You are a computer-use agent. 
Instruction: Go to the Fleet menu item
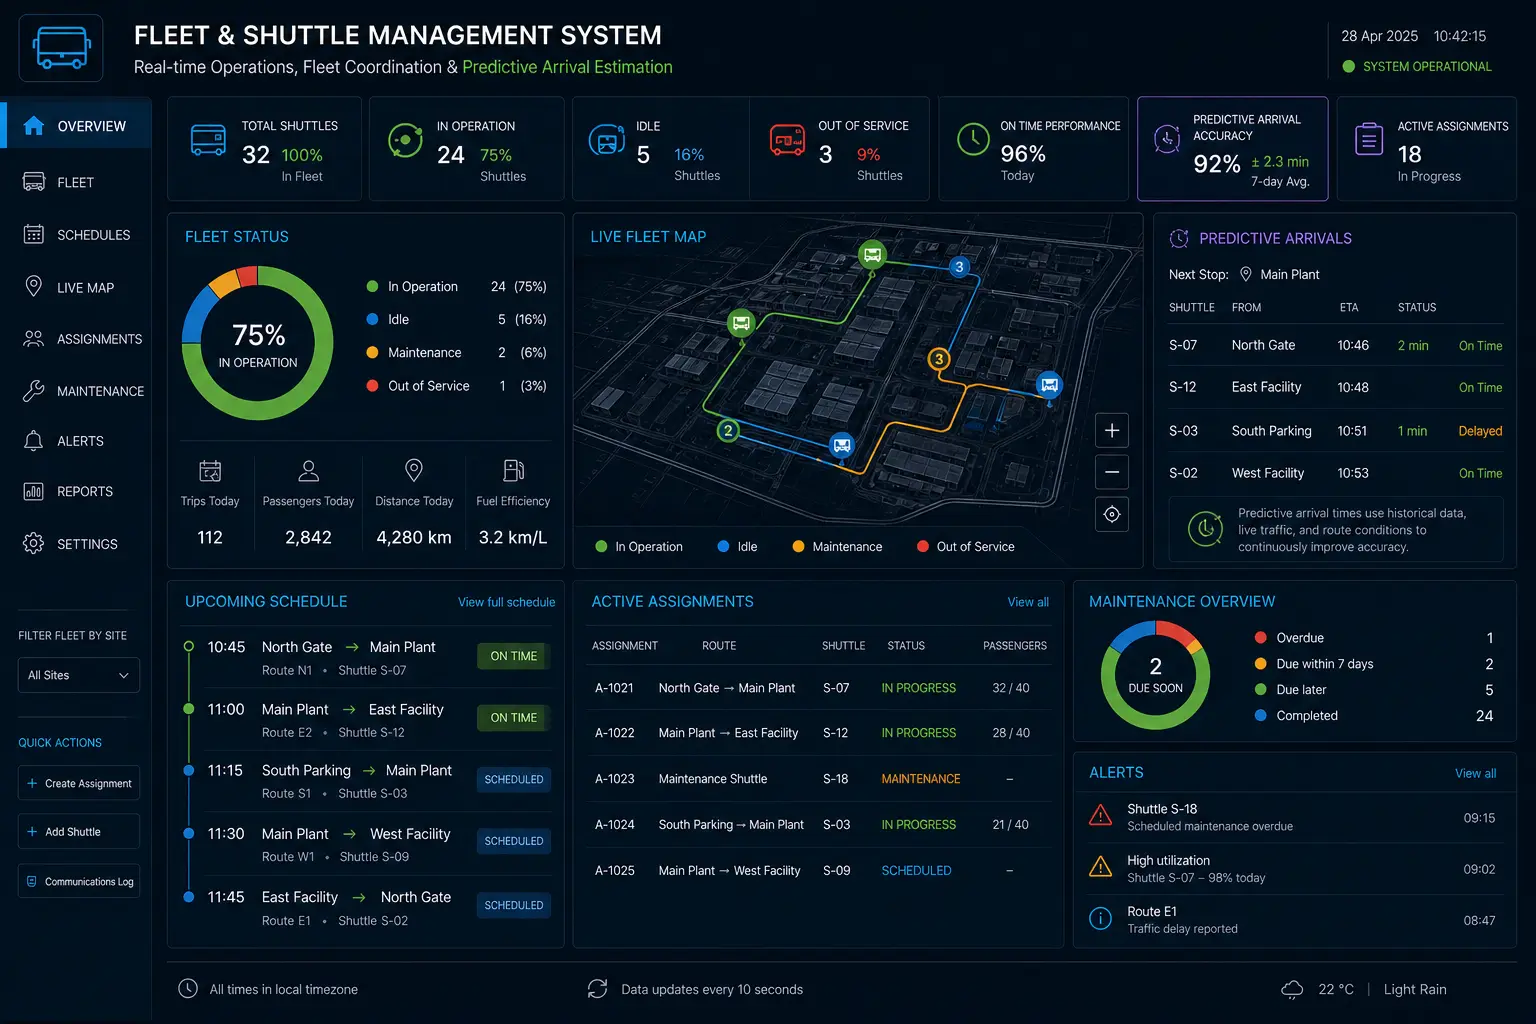(75, 182)
